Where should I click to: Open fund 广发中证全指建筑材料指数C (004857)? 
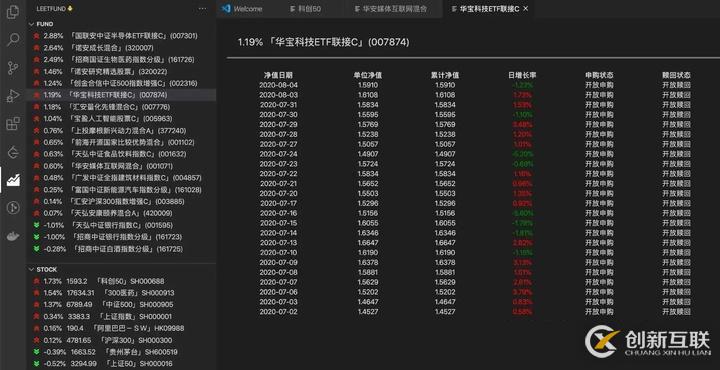point(122,178)
